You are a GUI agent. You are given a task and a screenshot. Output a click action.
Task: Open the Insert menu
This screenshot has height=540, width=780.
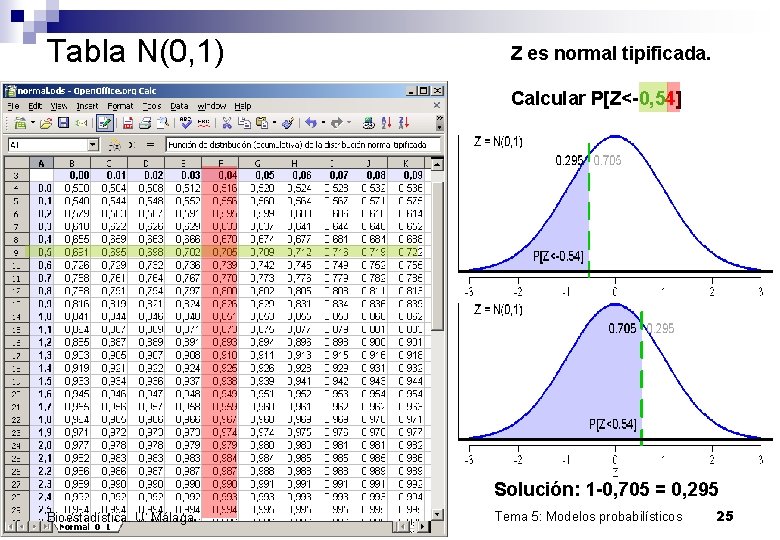point(87,106)
